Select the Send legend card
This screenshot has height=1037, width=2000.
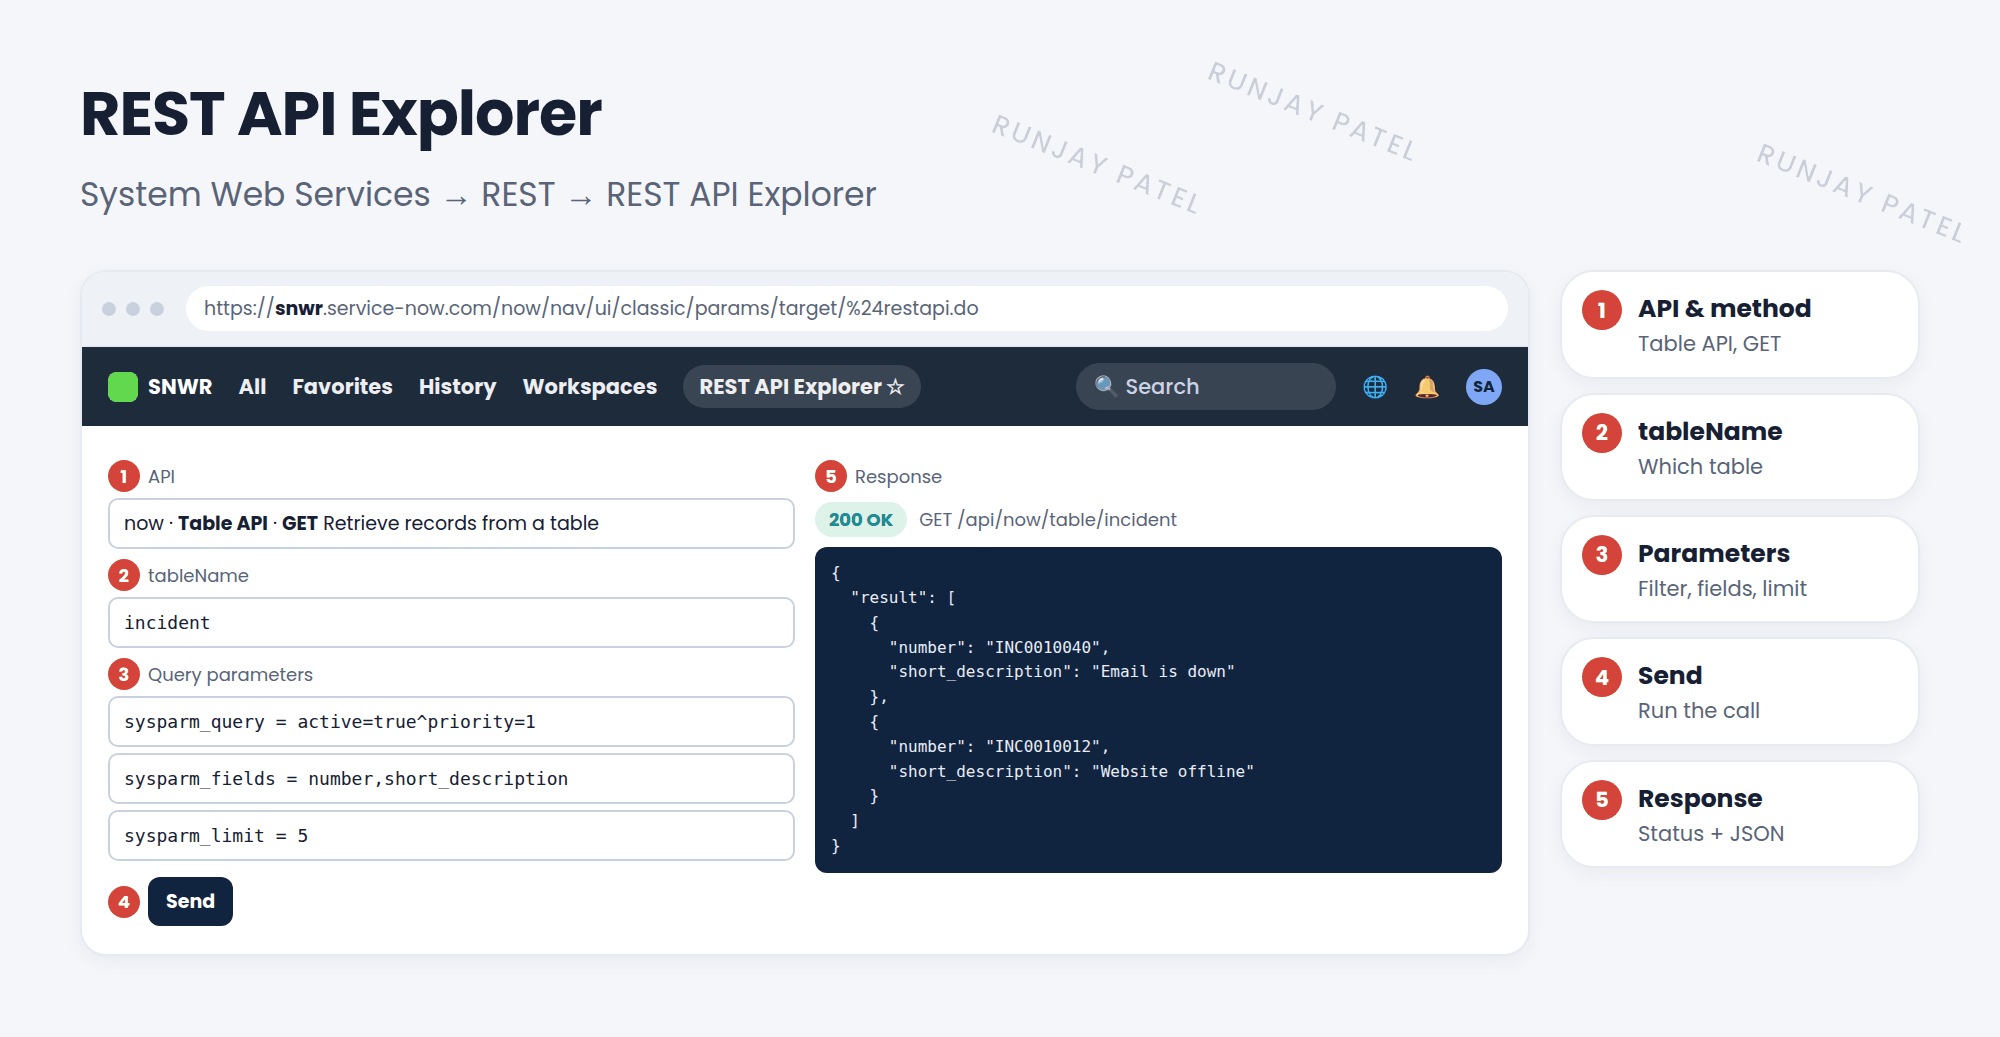click(1739, 691)
